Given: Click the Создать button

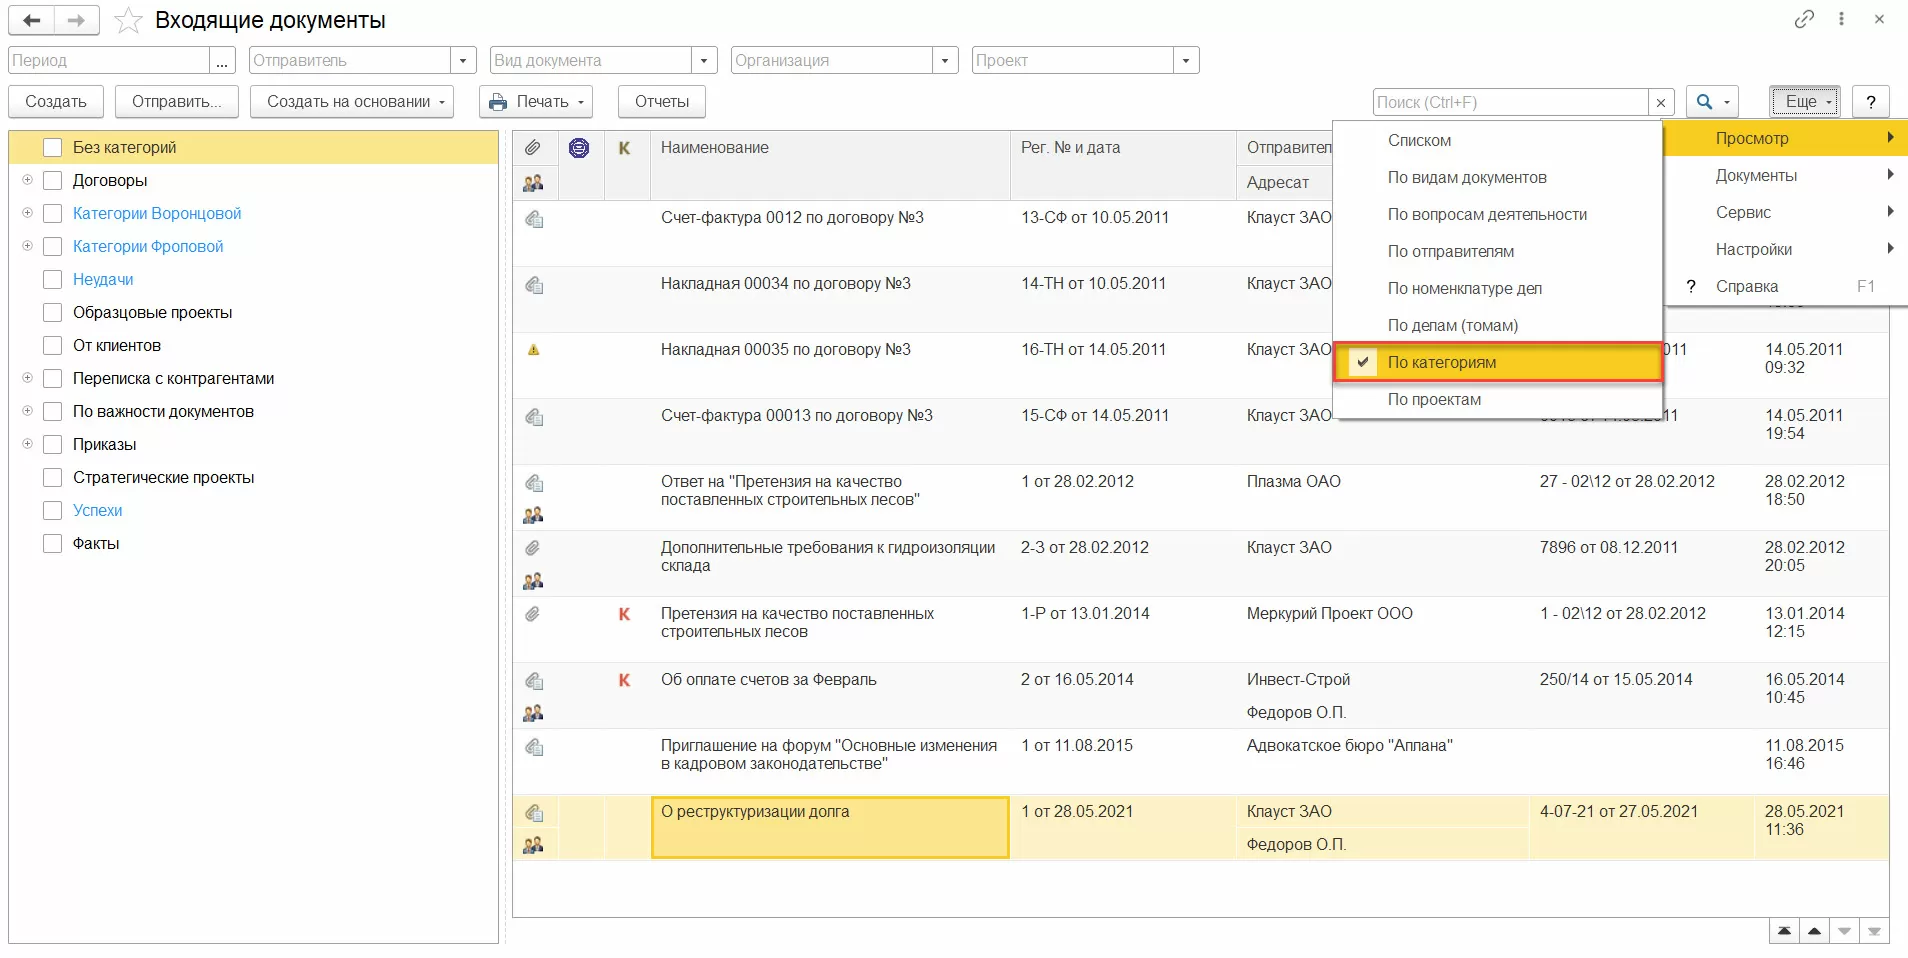Looking at the screenshot, I should click(x=56, y=102).
